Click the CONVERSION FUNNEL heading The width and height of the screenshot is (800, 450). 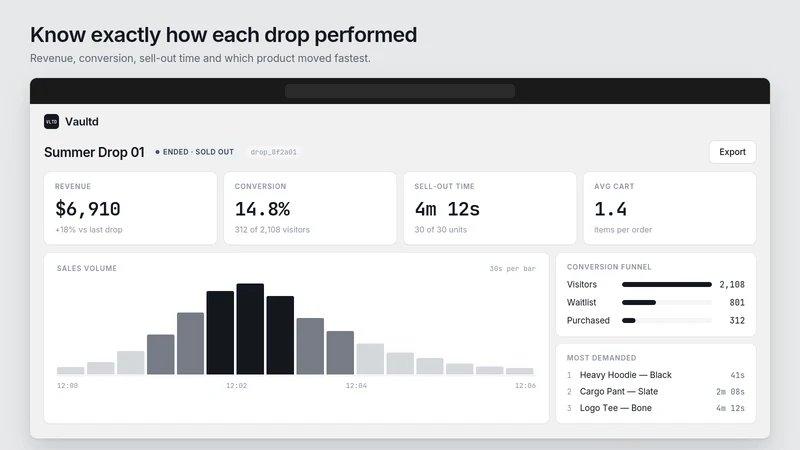click(x=609, y=267)
